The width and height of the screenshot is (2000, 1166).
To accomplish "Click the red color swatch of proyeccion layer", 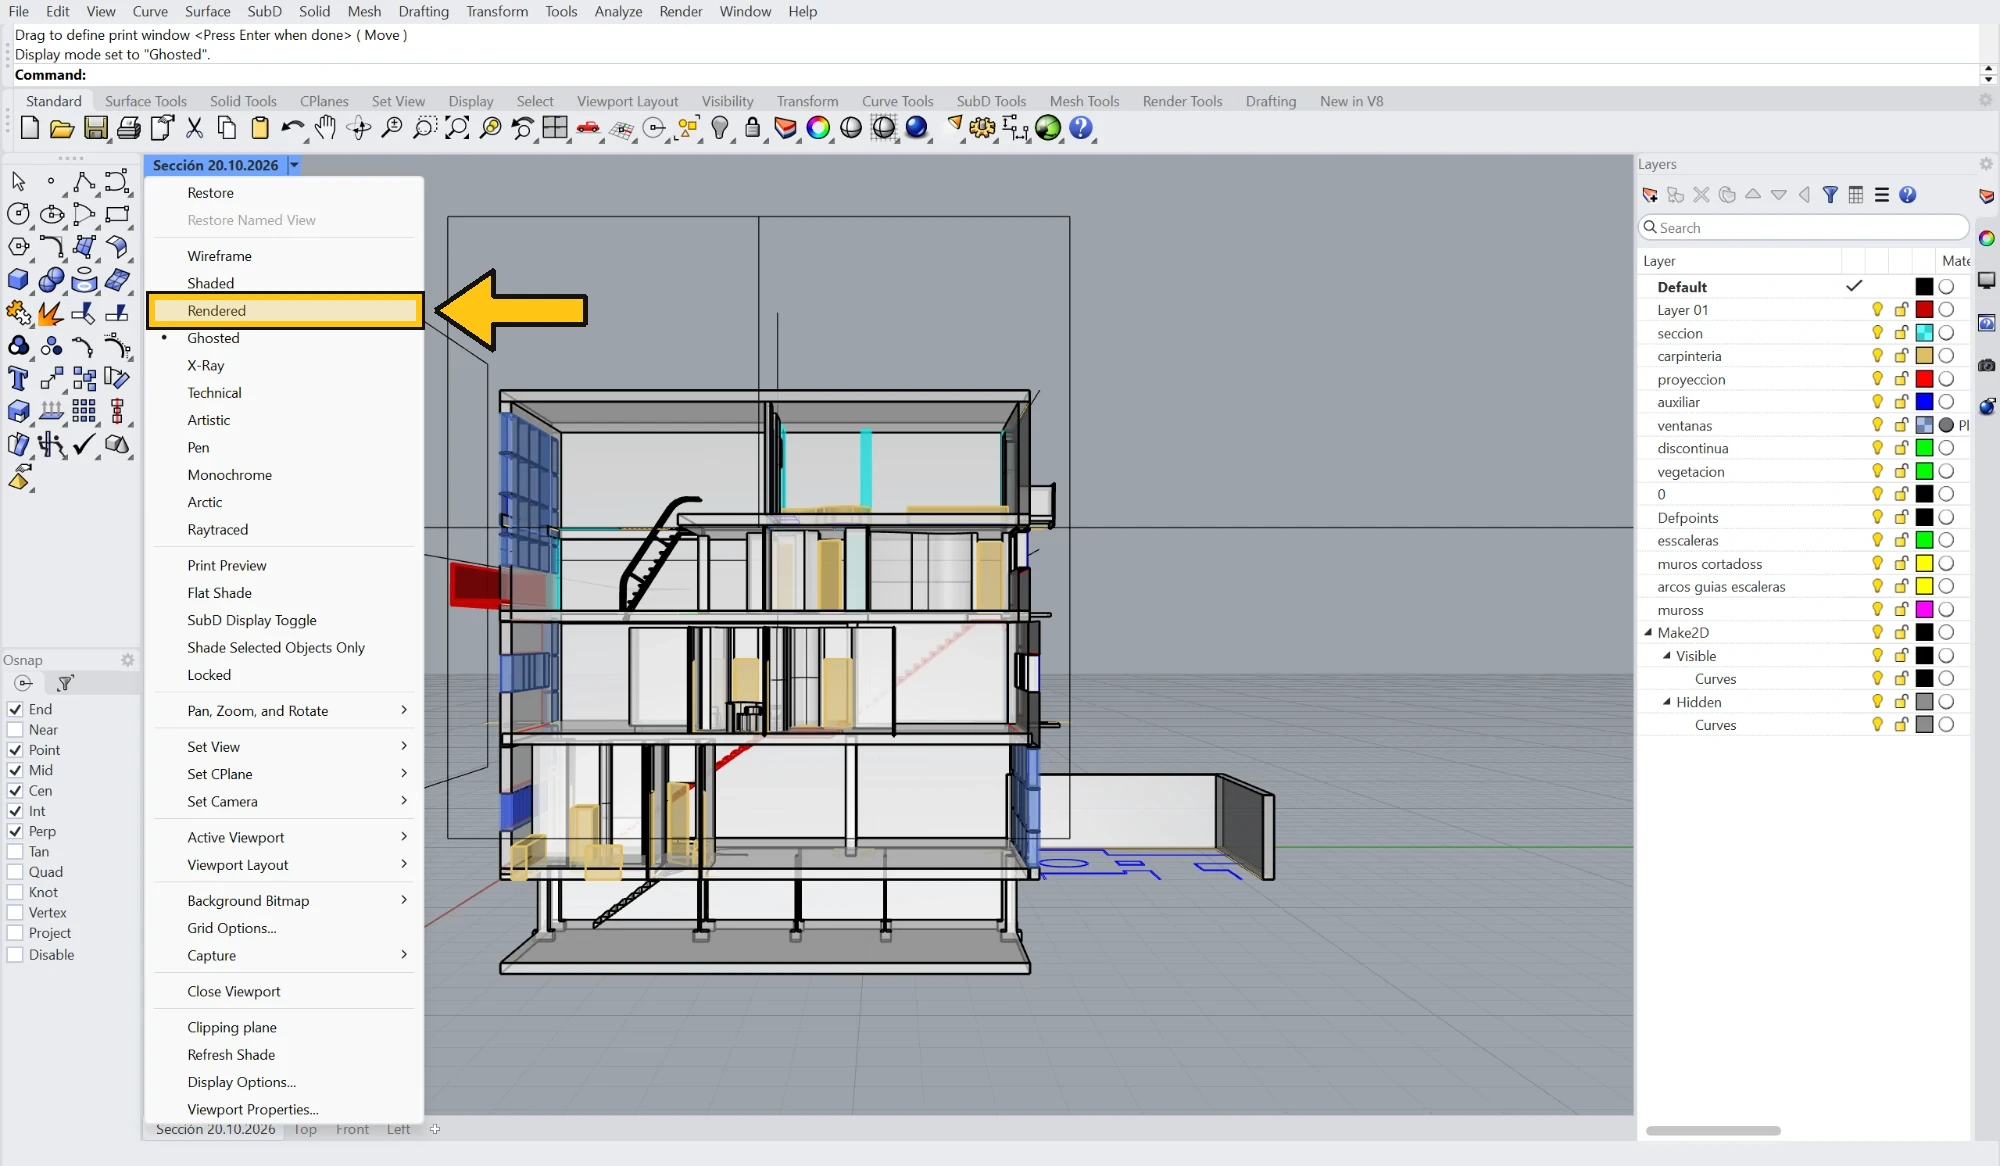I will coord(1924,379).
